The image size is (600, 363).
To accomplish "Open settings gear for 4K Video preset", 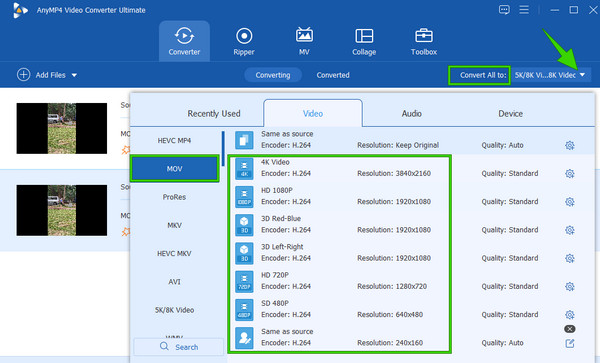I will (570, 174).
